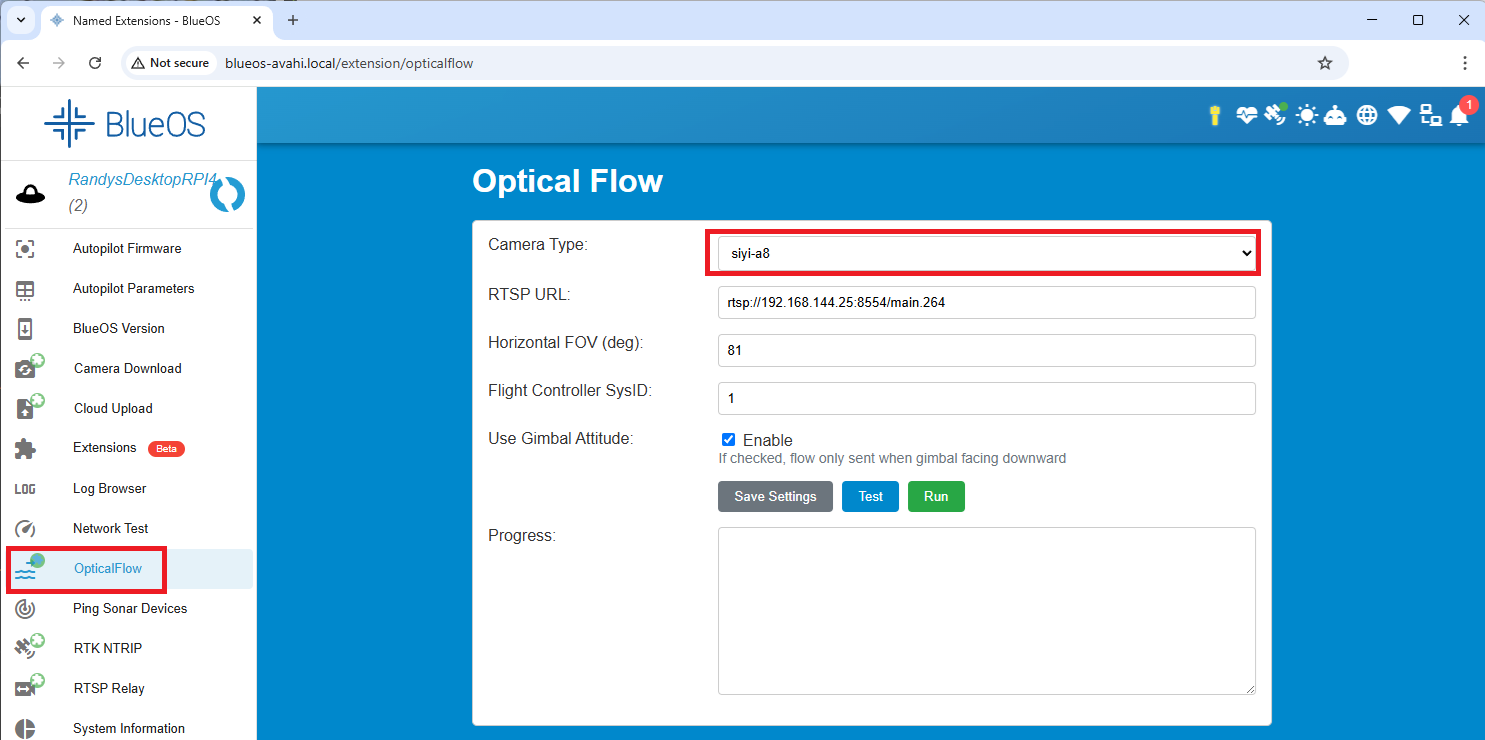Open the ethernet network icon in header
The image size is (1485, 740).
pos(1430,116)
